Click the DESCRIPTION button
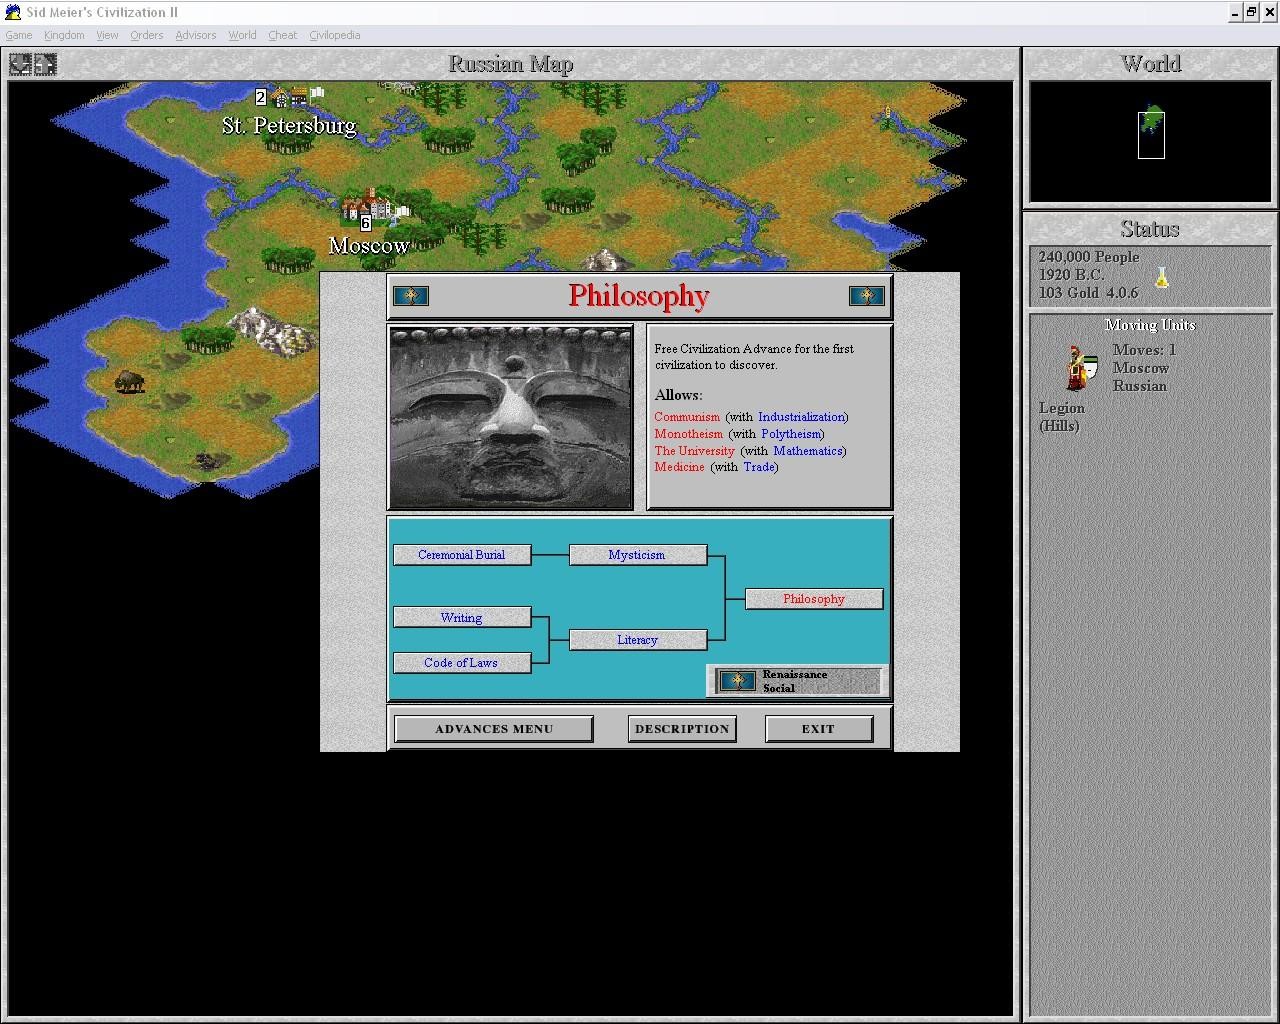Screen dimensions: 1280x1024 682,729
